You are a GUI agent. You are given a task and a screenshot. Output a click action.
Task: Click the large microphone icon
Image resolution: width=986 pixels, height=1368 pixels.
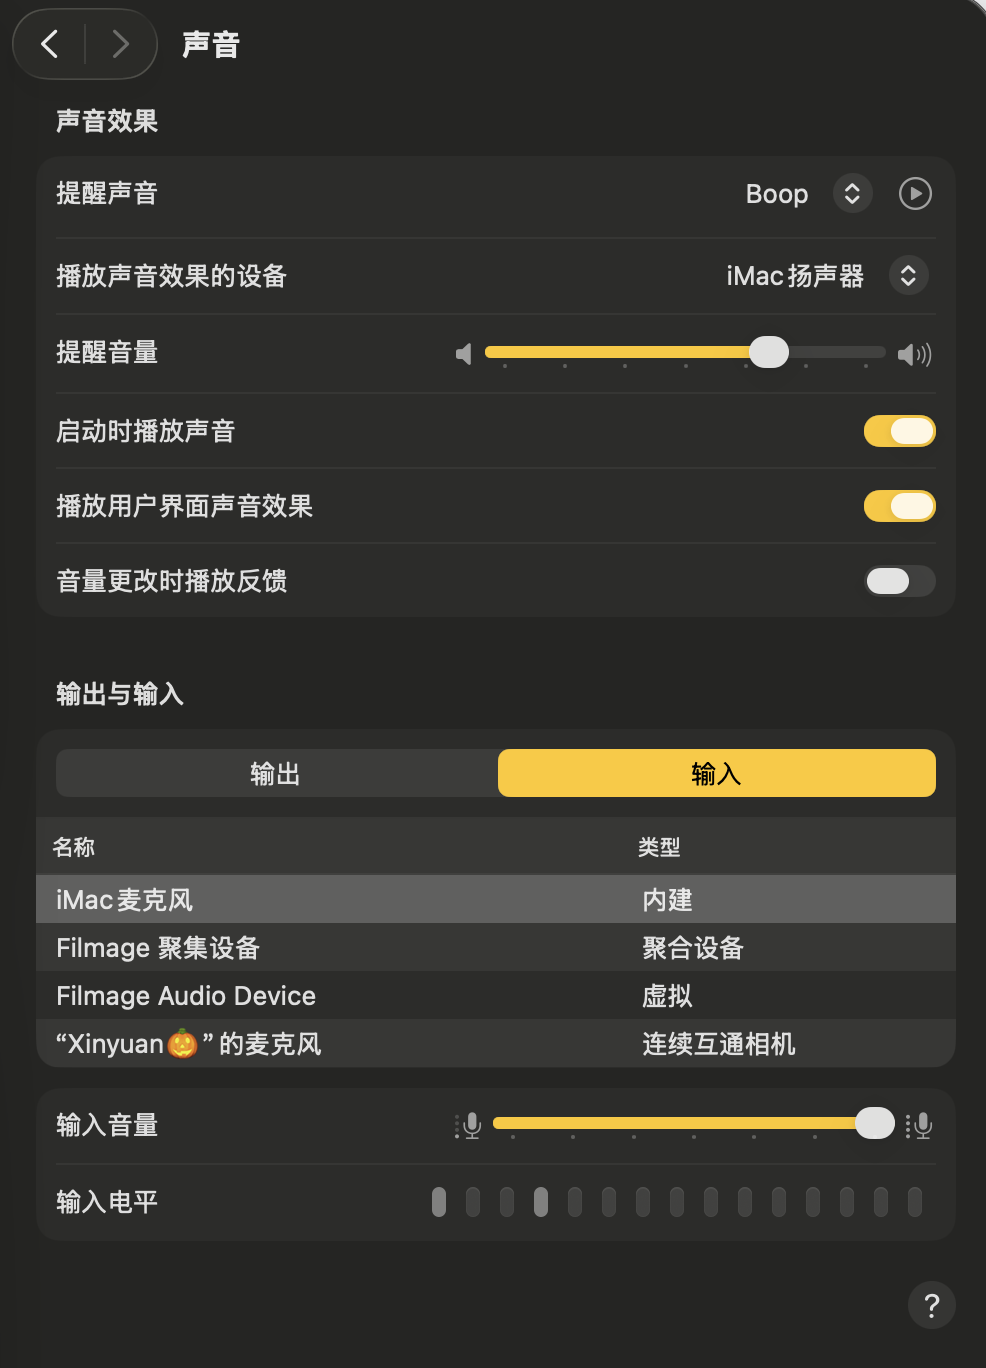920,1126
